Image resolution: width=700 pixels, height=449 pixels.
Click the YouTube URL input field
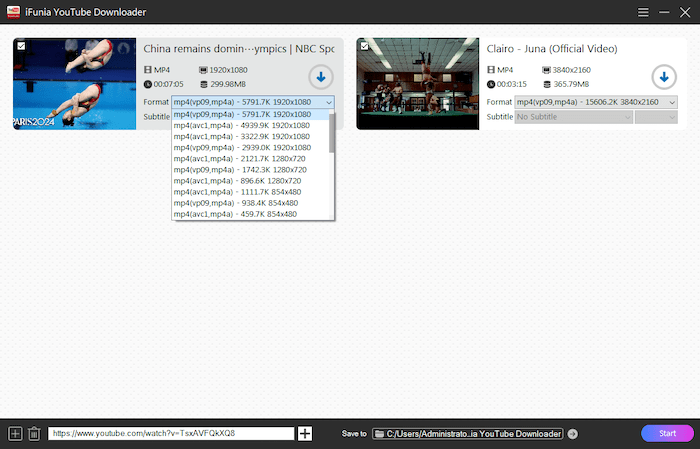171,434
